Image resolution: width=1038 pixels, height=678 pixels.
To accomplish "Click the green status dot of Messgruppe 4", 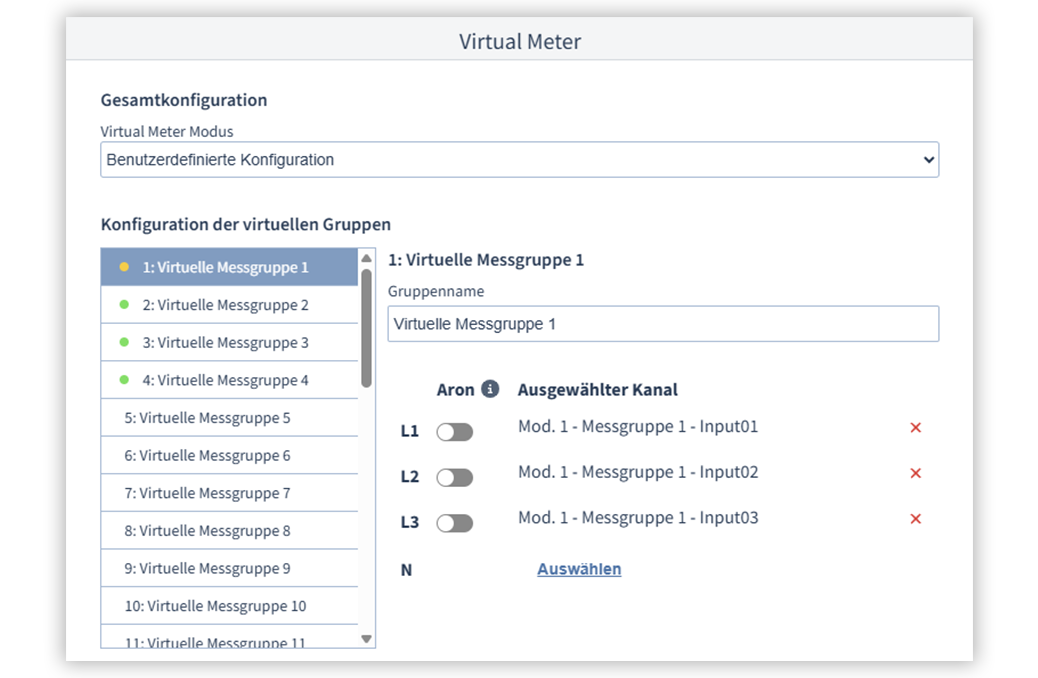I will [x=124, y=380].
